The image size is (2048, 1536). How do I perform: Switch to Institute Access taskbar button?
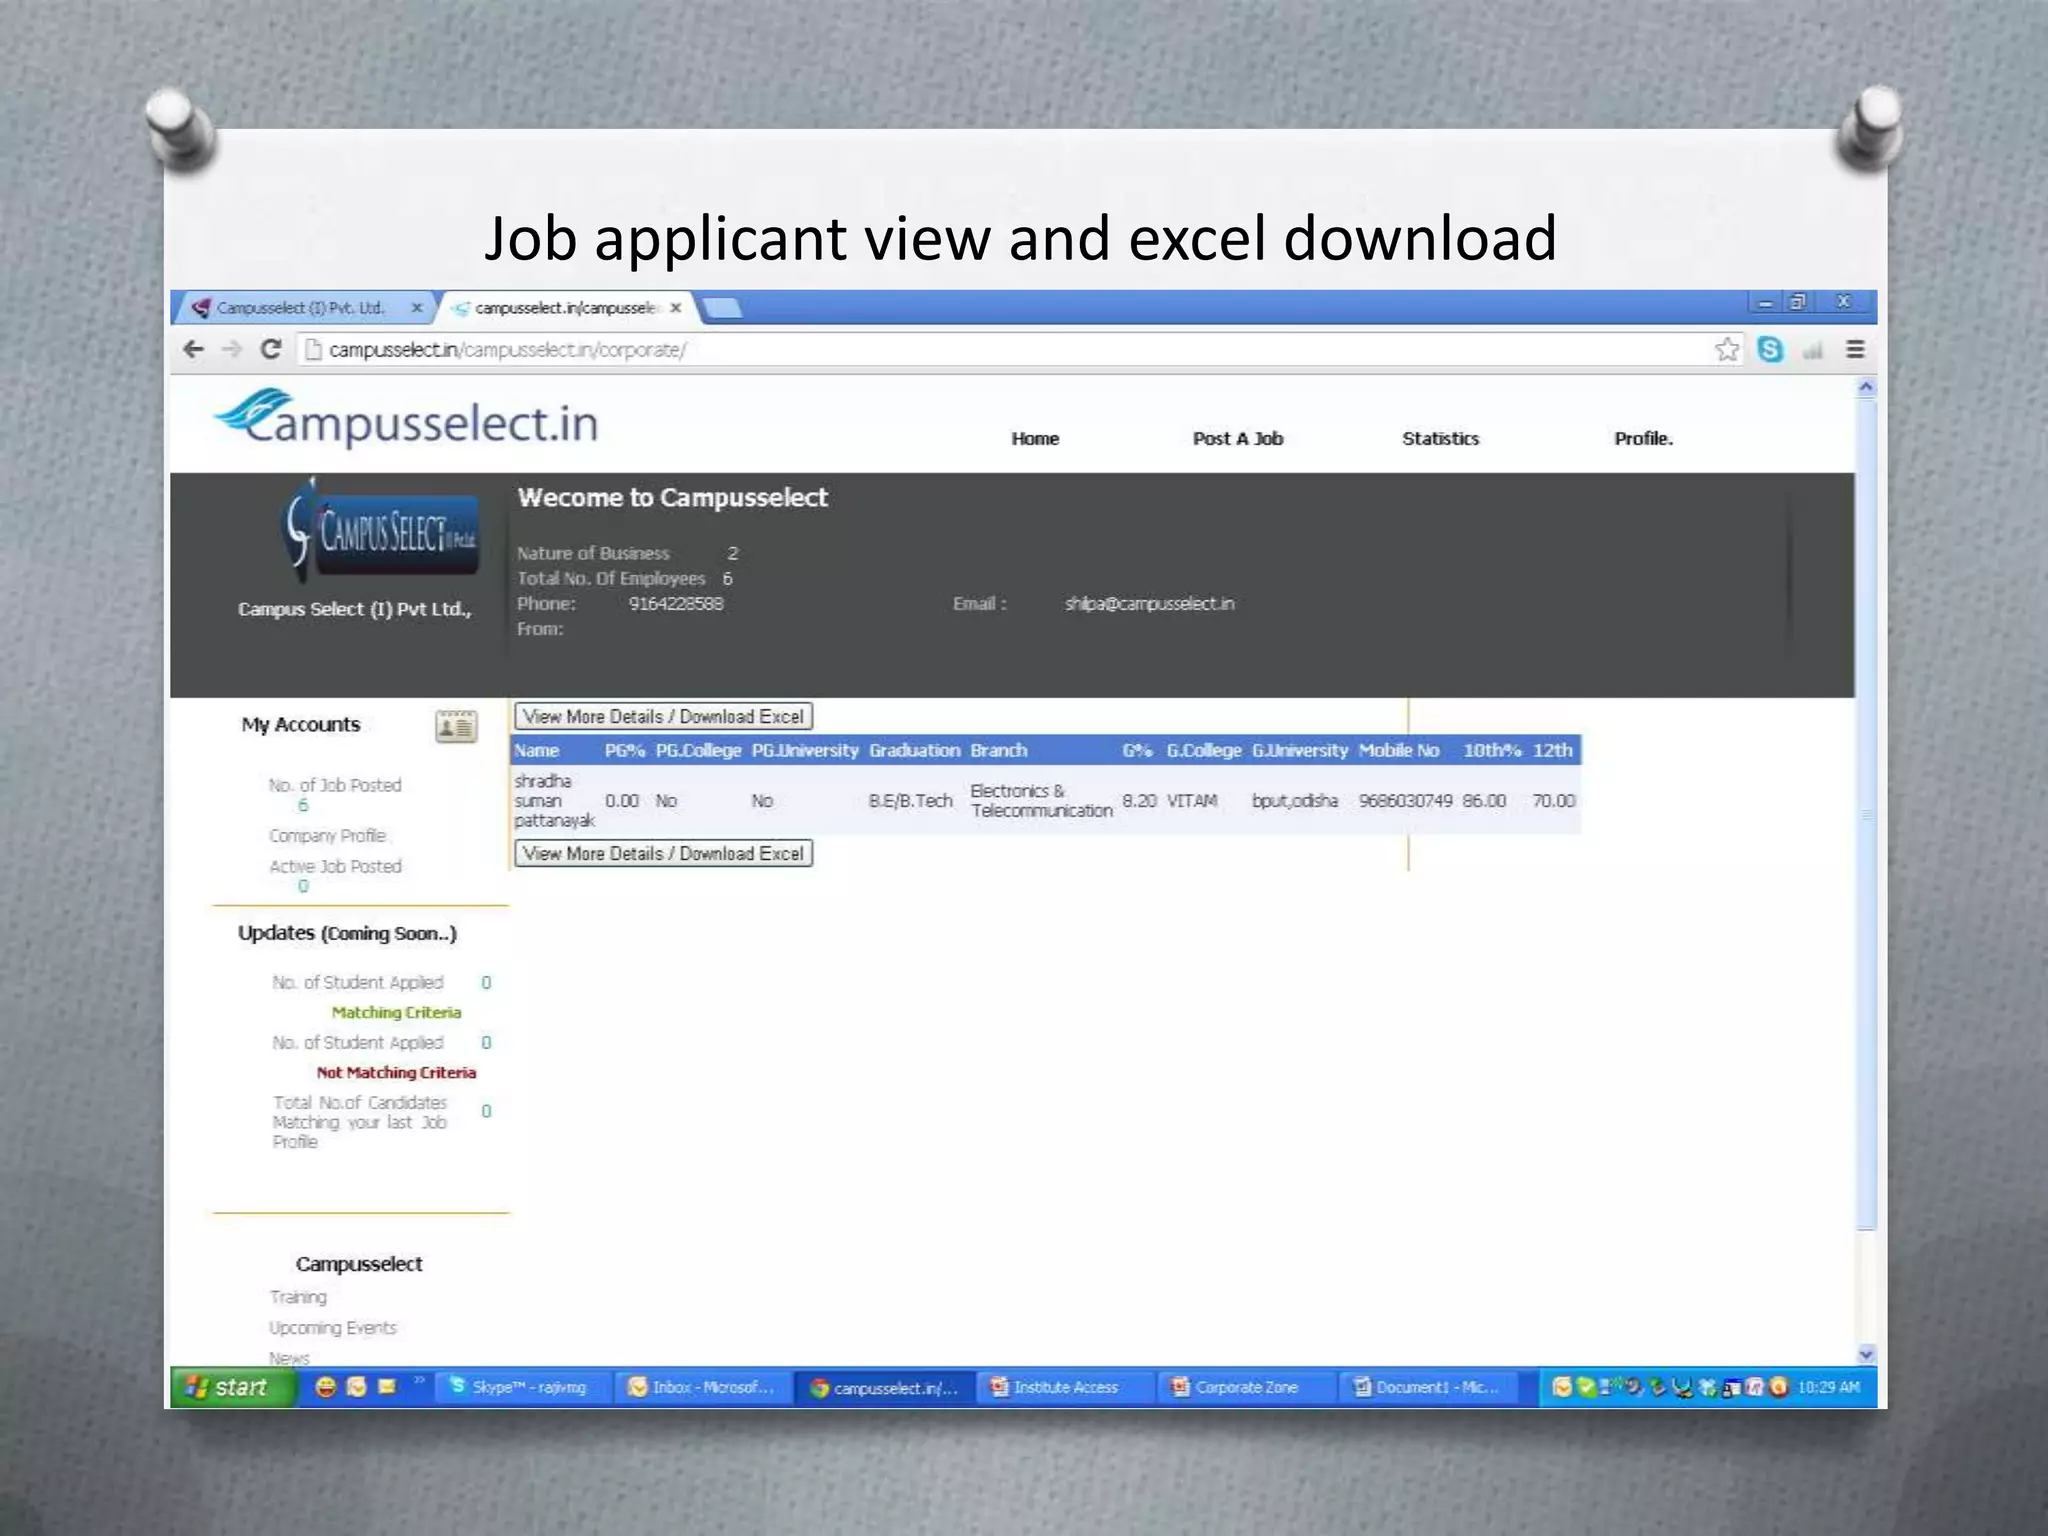[x=1064, y=1387]
